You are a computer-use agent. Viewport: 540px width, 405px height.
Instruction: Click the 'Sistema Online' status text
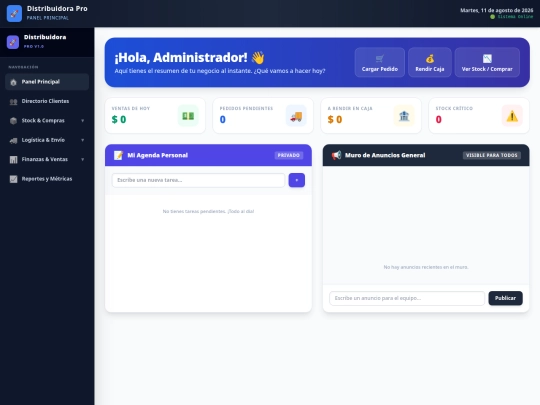(515, 17)
